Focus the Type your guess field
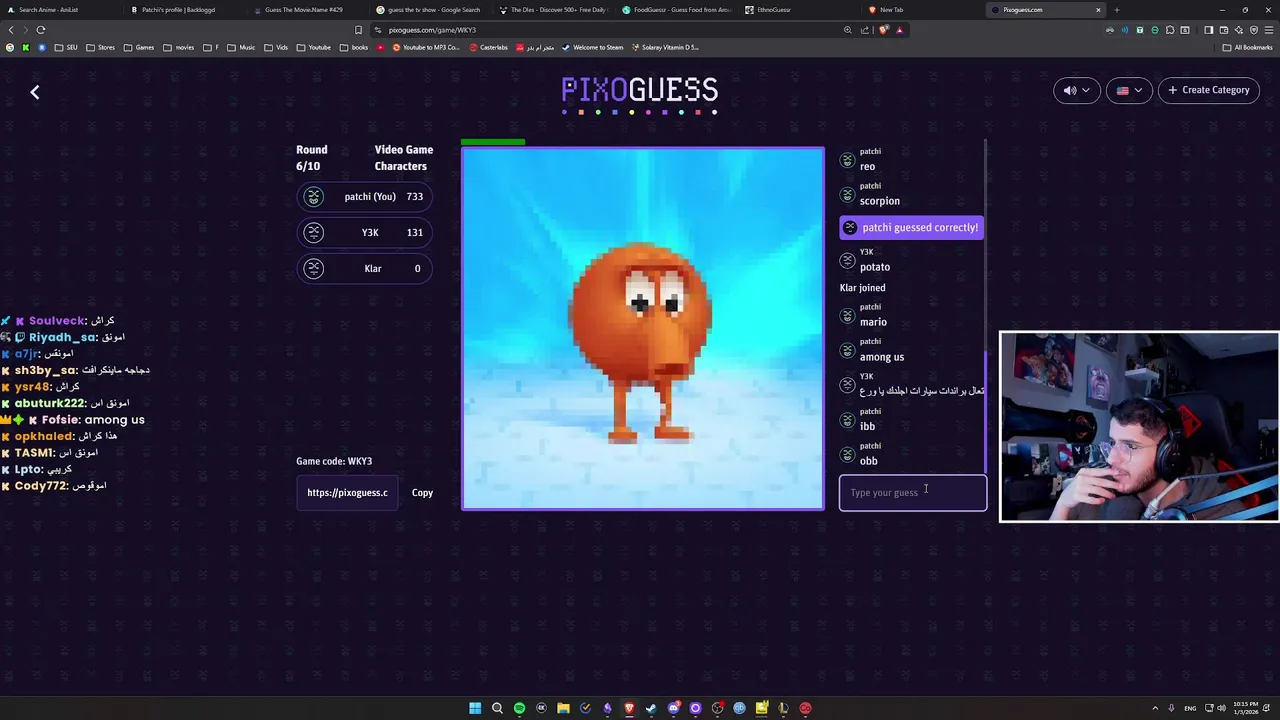The width and height of the screenshot is (1280, 720). (x=913, y=493)
